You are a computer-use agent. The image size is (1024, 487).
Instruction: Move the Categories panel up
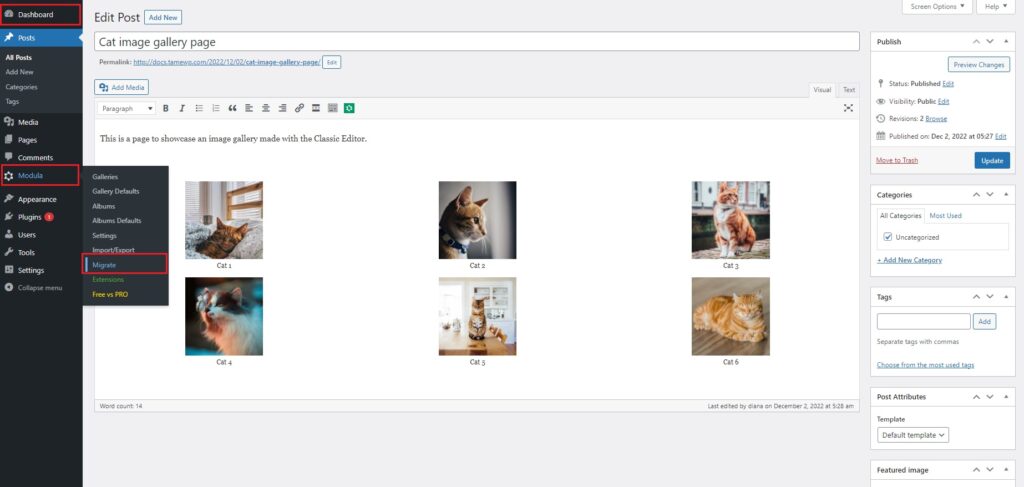(976, 195)
